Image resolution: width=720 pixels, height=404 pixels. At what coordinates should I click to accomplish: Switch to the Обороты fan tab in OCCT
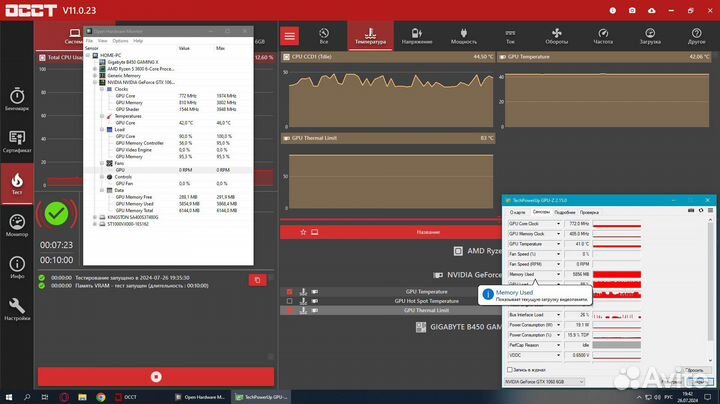coord(557,36)
